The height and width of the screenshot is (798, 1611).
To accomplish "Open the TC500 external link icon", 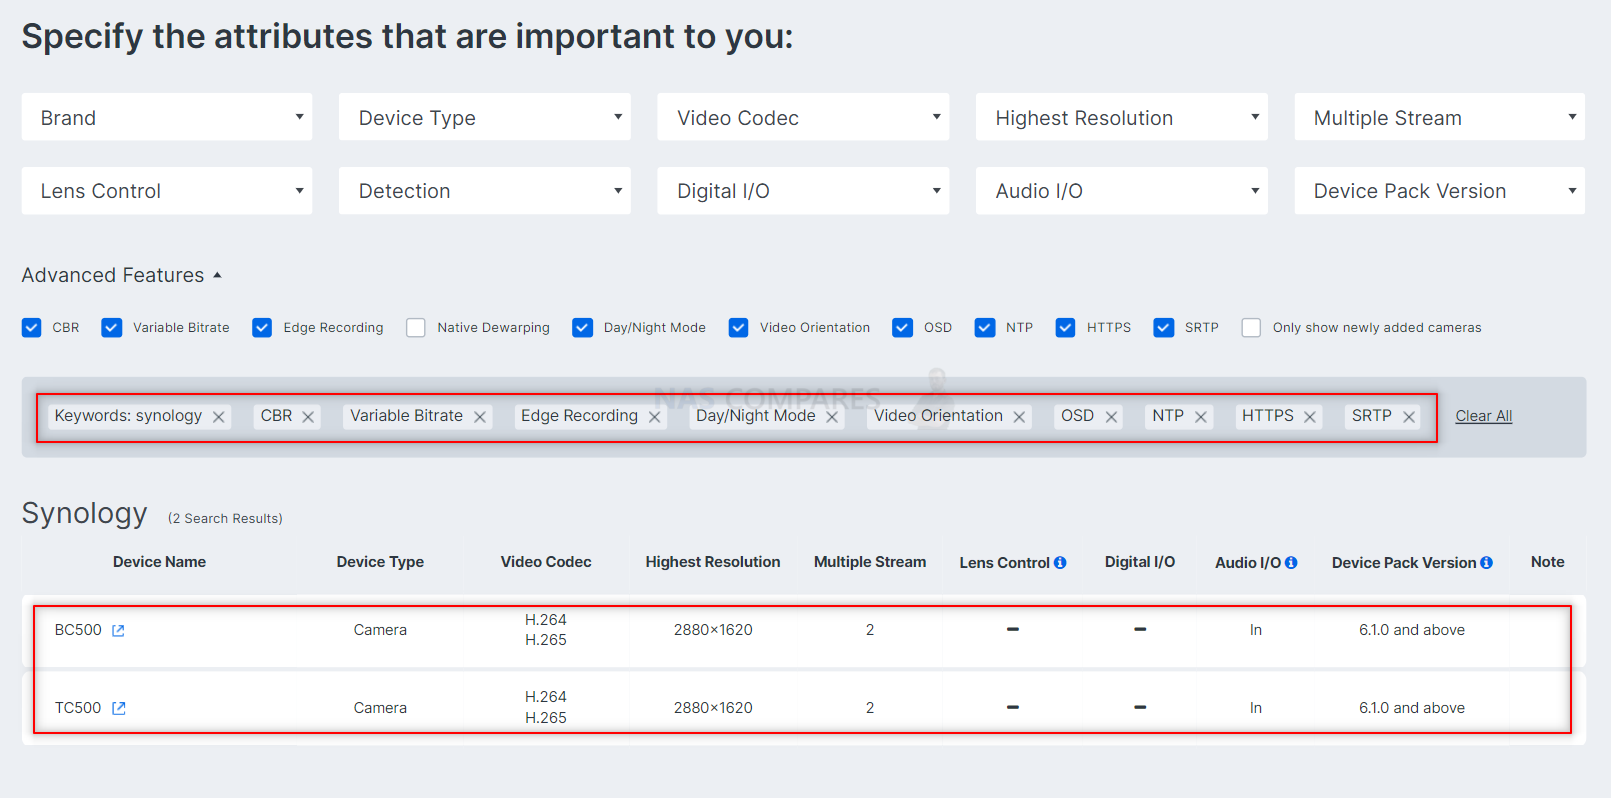I will pos(118,708).
